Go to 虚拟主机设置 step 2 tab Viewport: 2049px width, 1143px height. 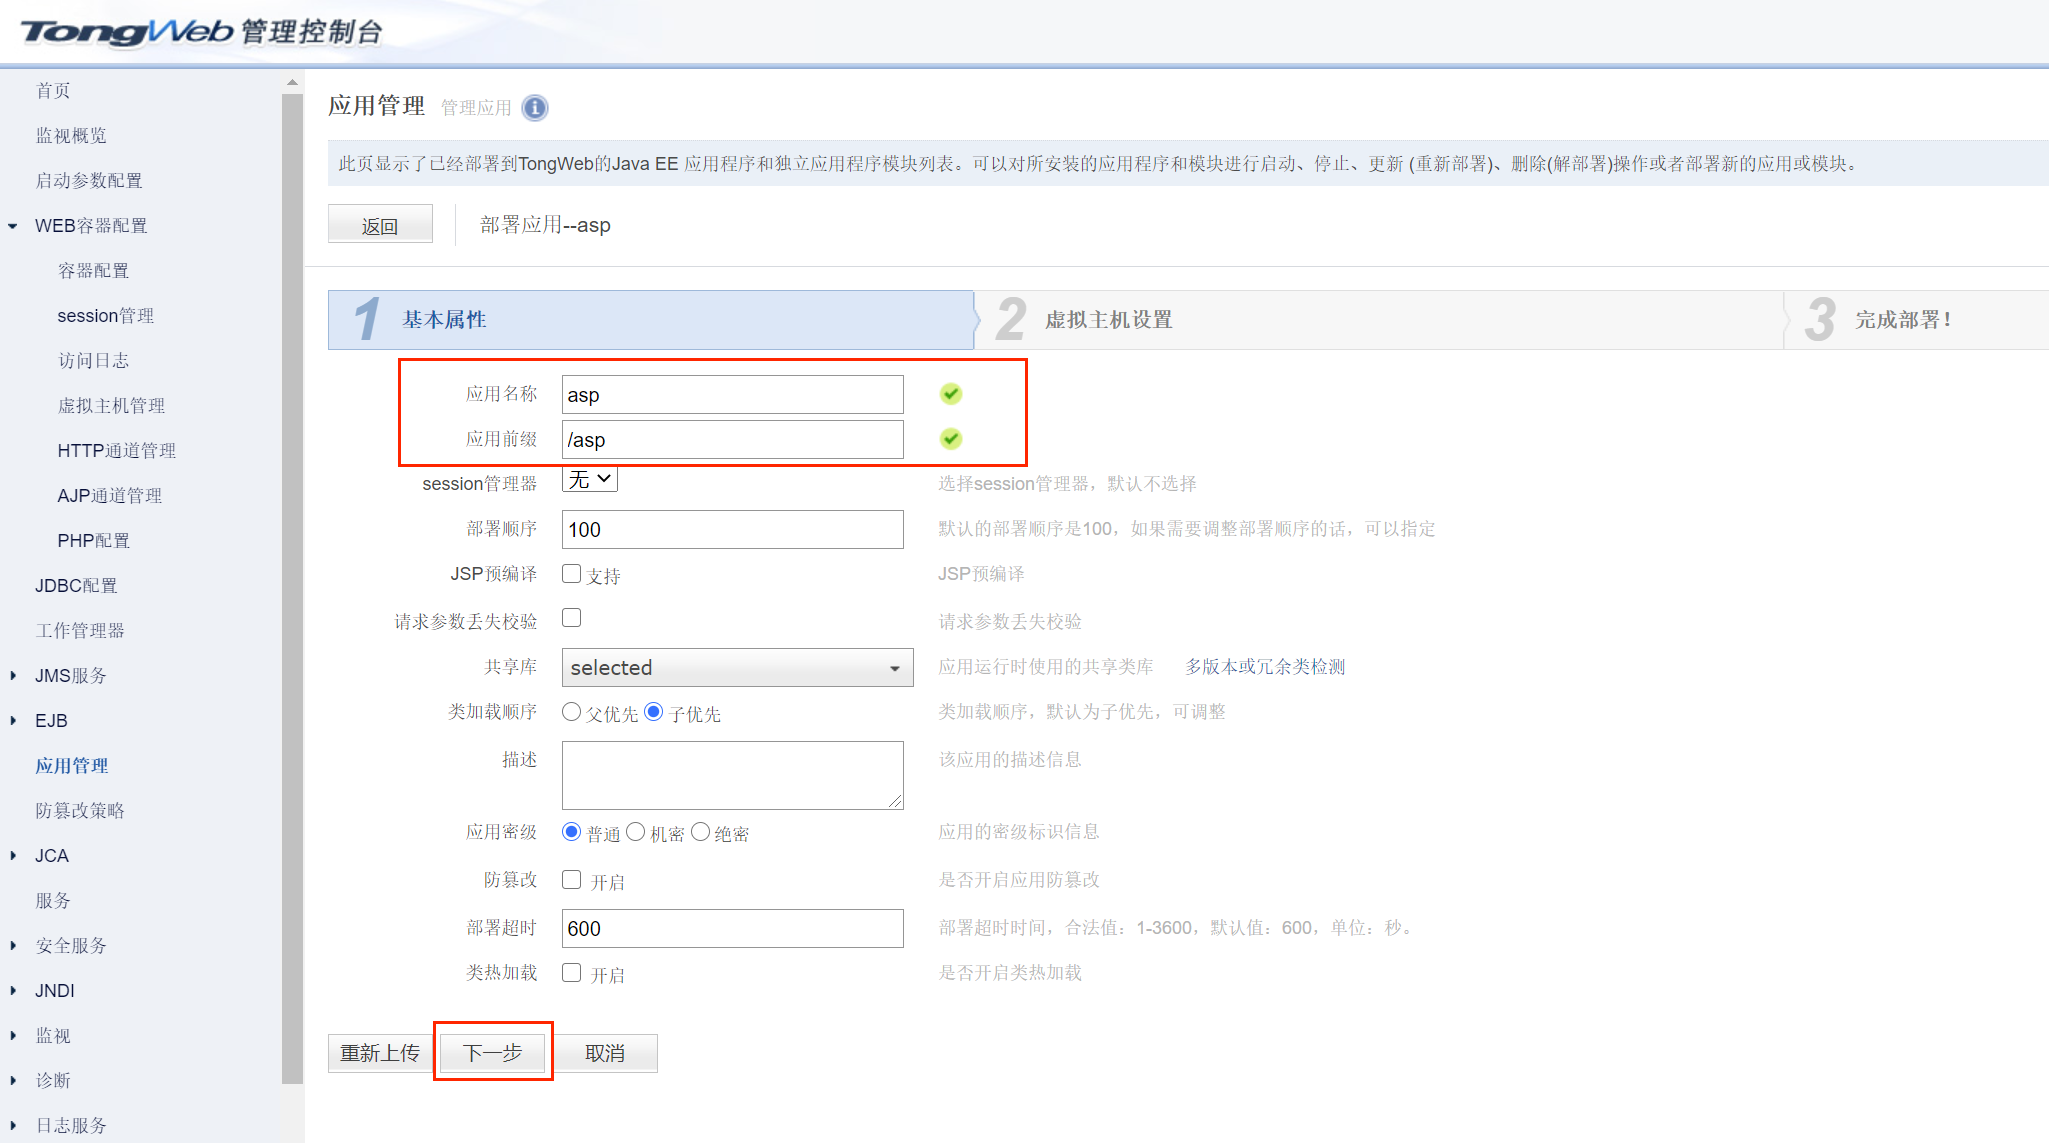tap(1108, 320)
